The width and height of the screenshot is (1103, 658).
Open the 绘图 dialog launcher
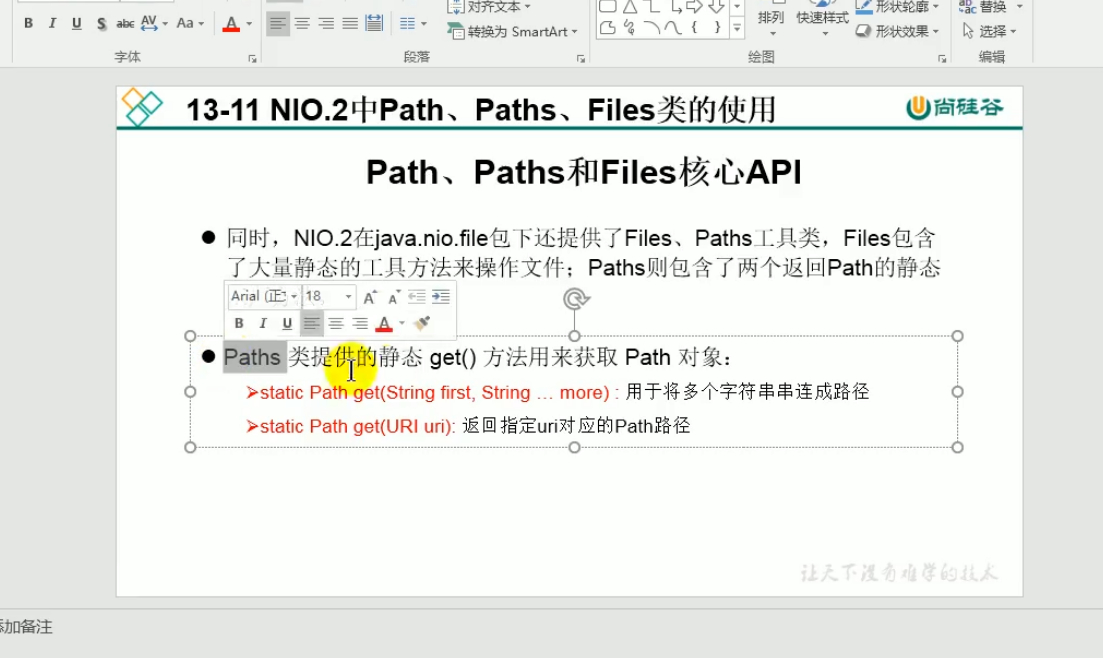click(x=942, y=59)
